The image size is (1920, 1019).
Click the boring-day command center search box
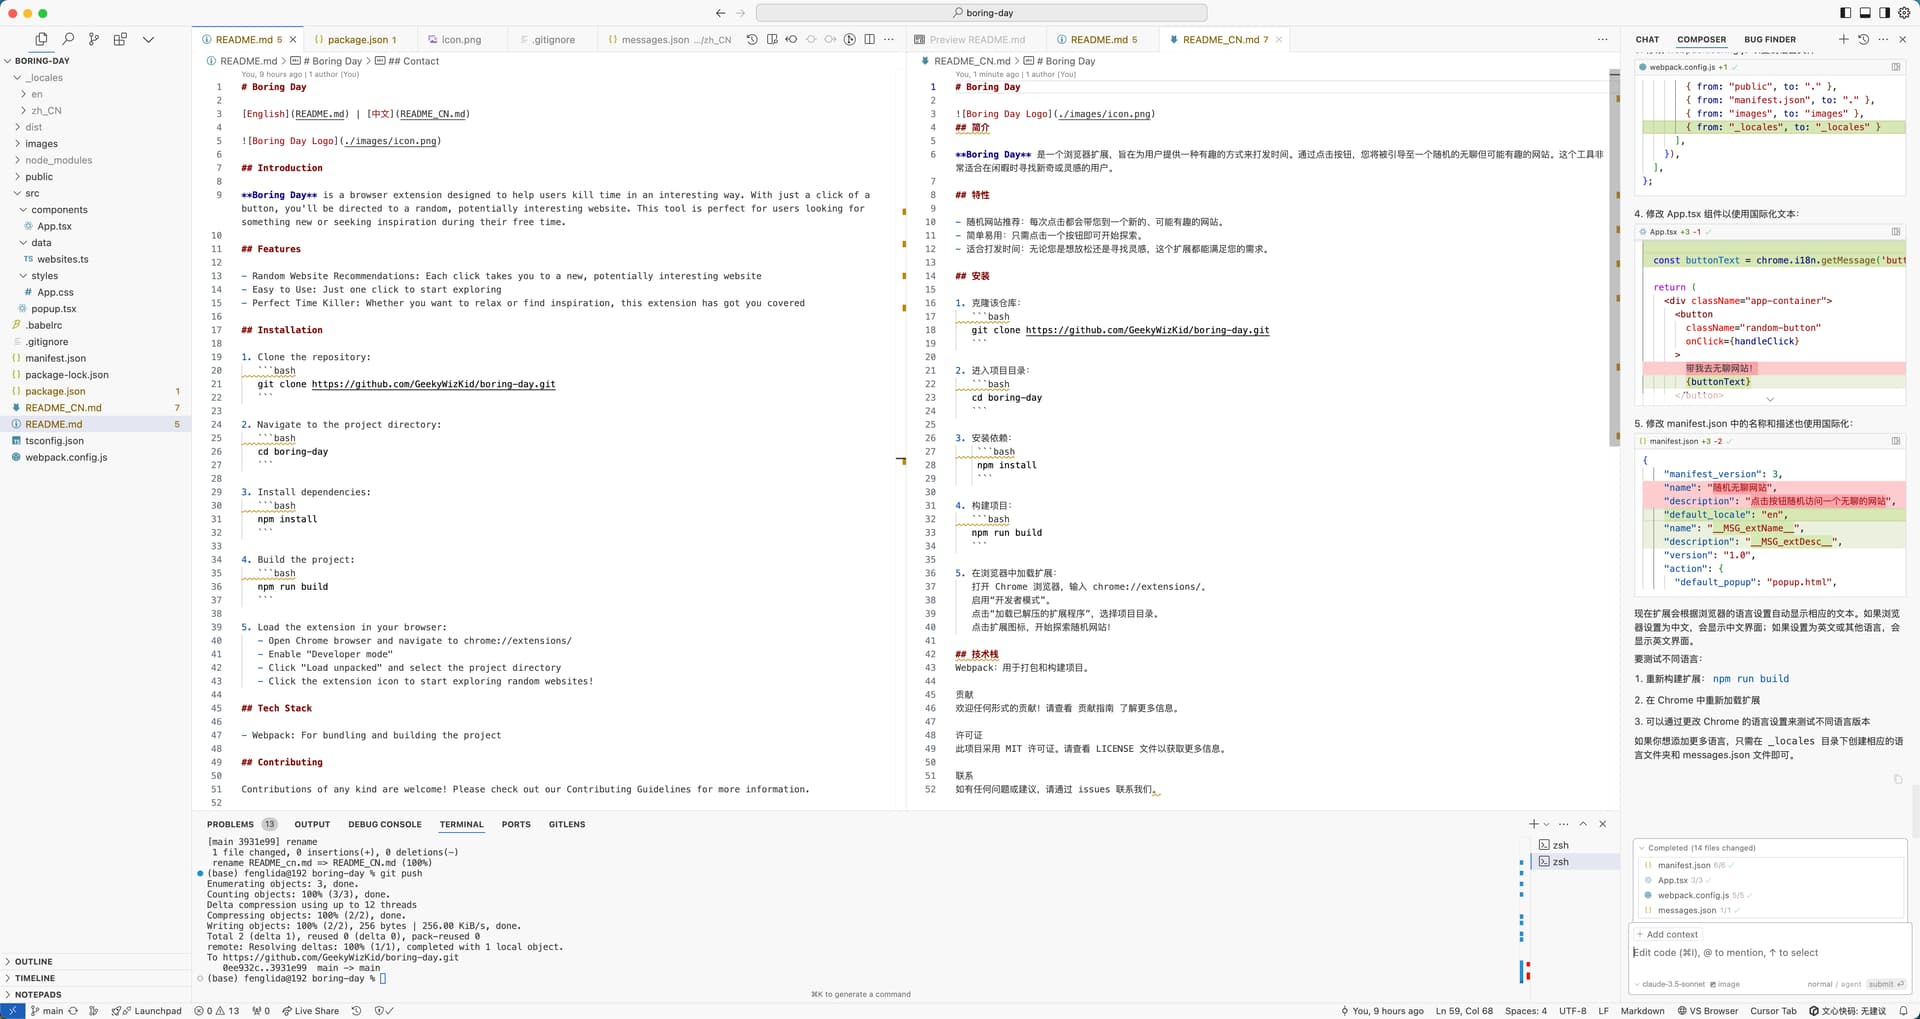pyautogui.click(x=981, y=13)
